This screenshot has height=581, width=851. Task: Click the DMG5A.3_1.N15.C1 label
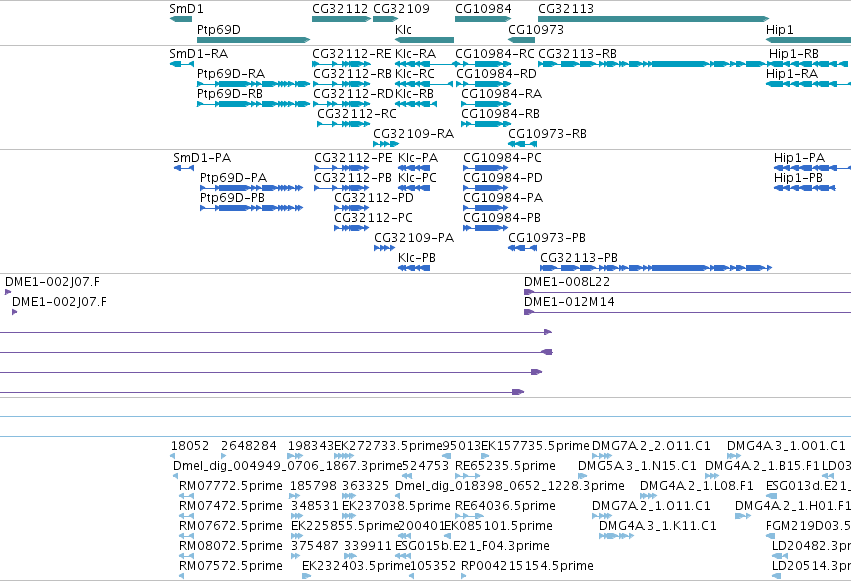(637, 466)
